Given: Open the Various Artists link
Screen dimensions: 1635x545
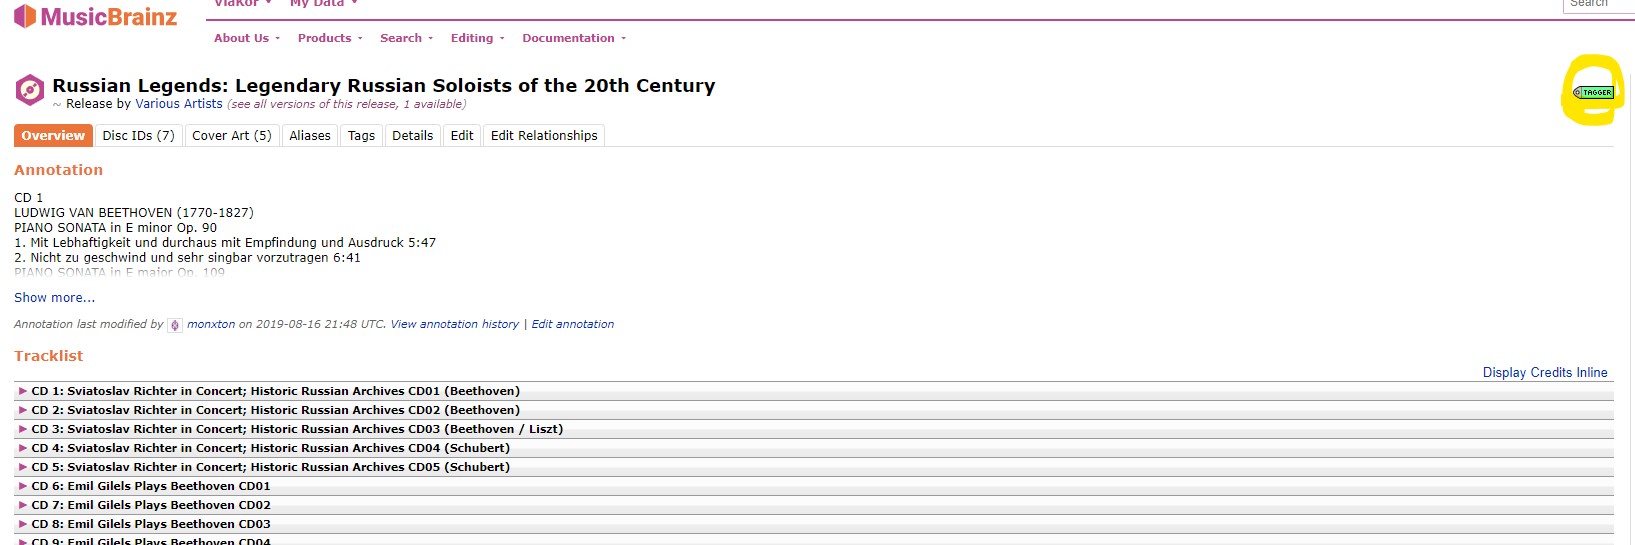Looking at the screenshot, I should coord(179,104).
